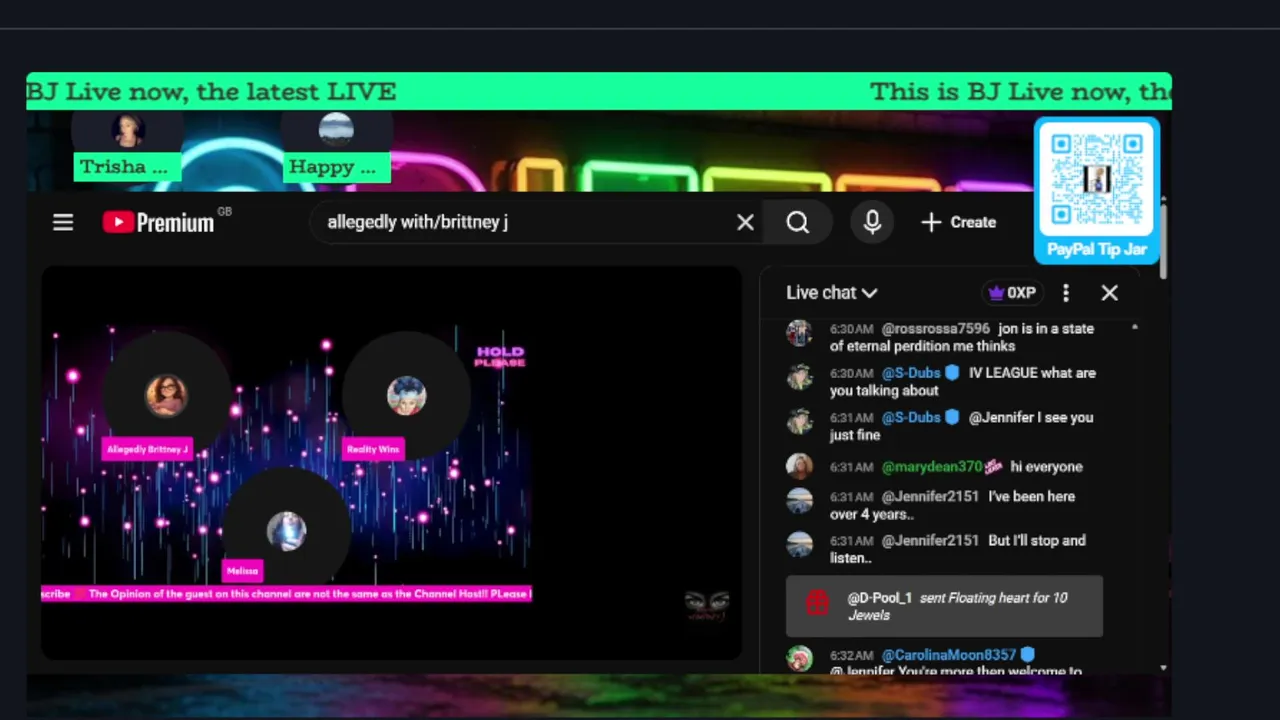Click the 'Allegedly Brittney J' name label
The width and height of the screenshot is (1280, 720).
[147, 450]
